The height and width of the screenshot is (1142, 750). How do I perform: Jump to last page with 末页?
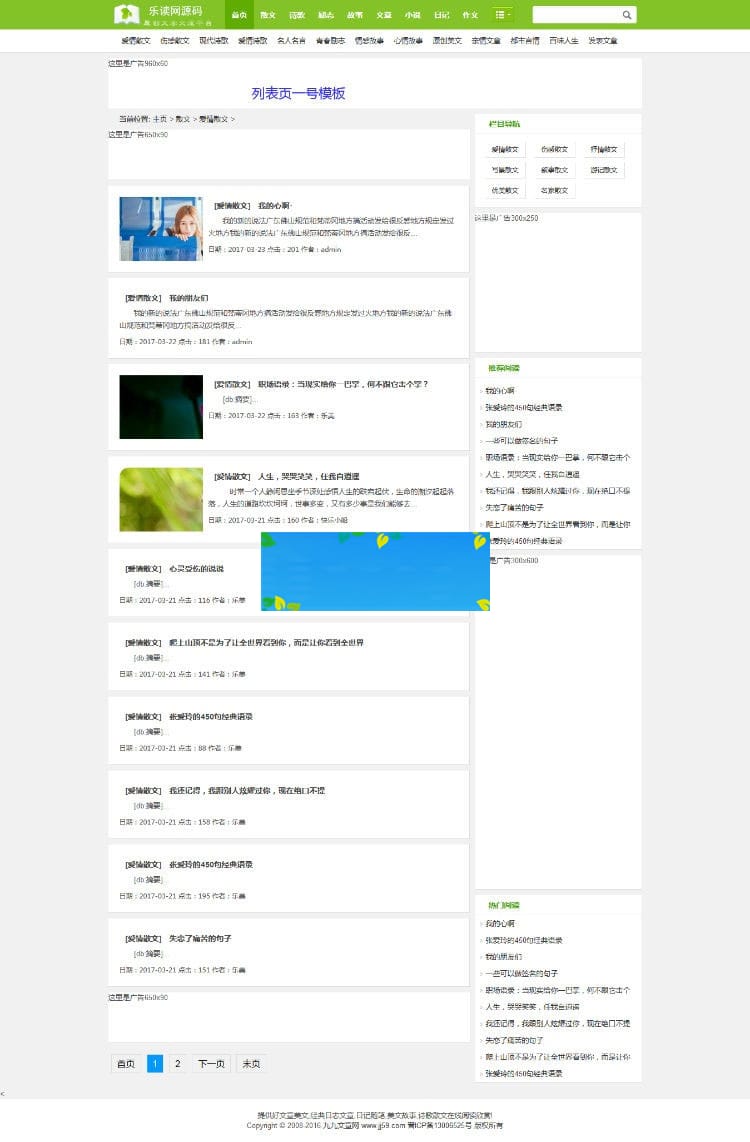pyautogui.click(x=251, y=1064)
